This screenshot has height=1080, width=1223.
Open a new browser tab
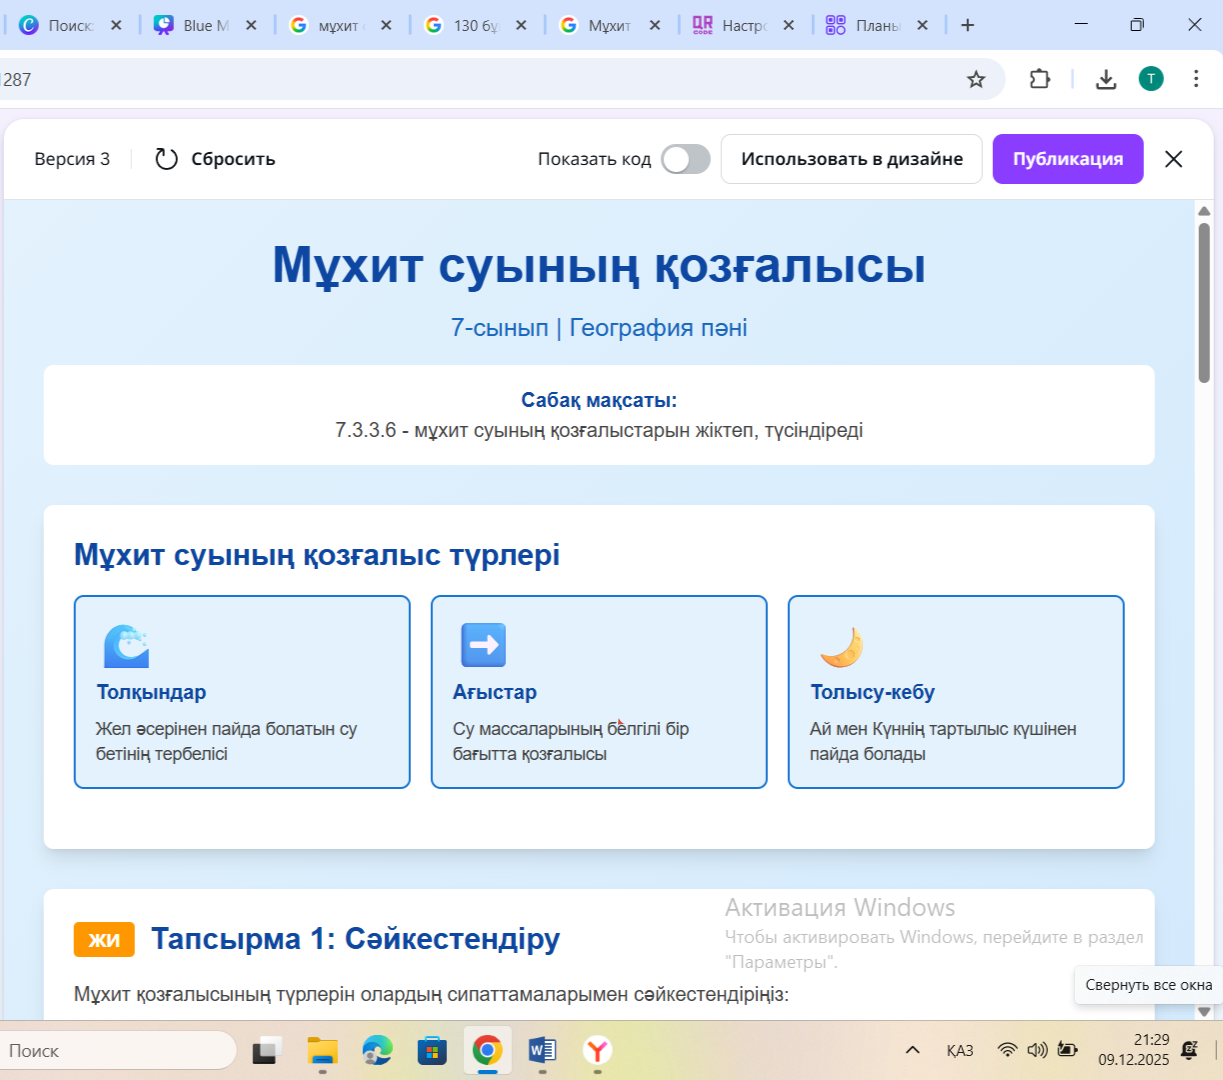(967, 25)
